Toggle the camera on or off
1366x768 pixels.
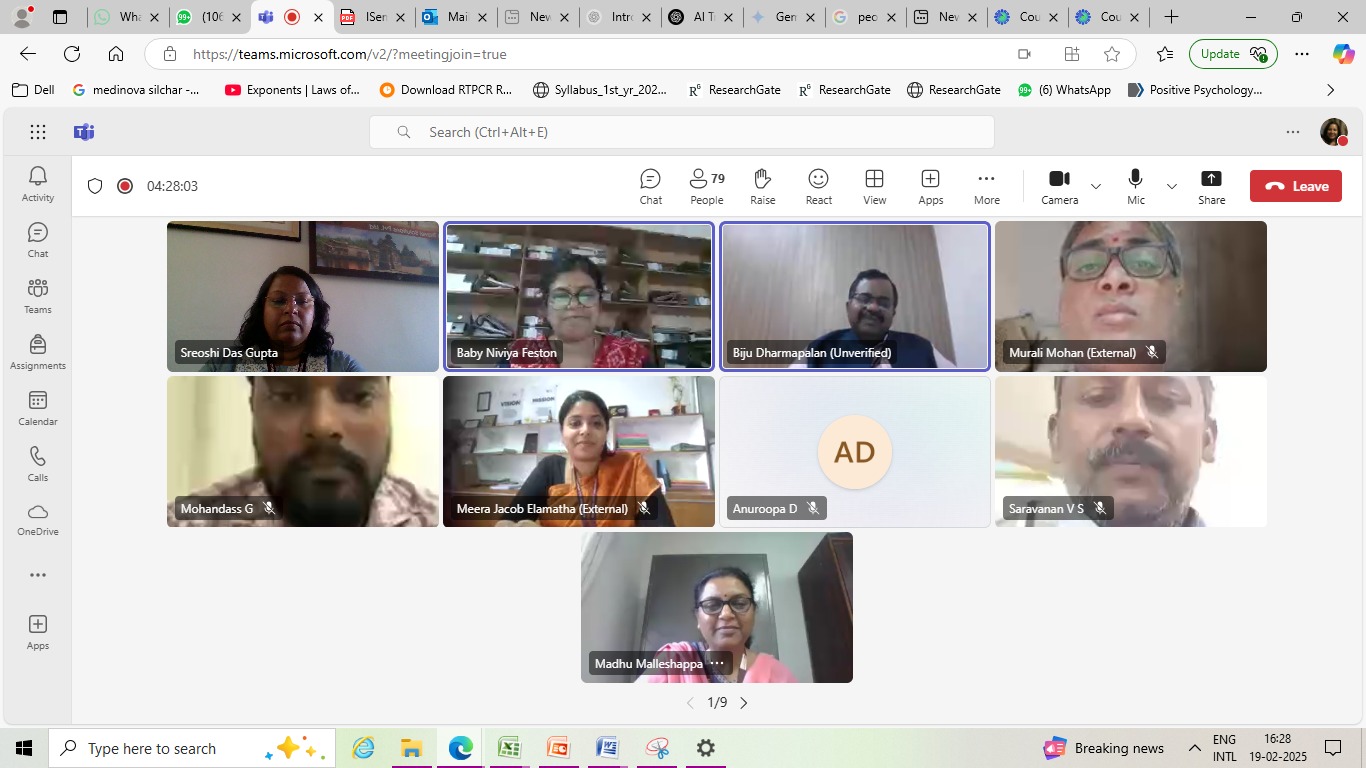point(1060,186)
